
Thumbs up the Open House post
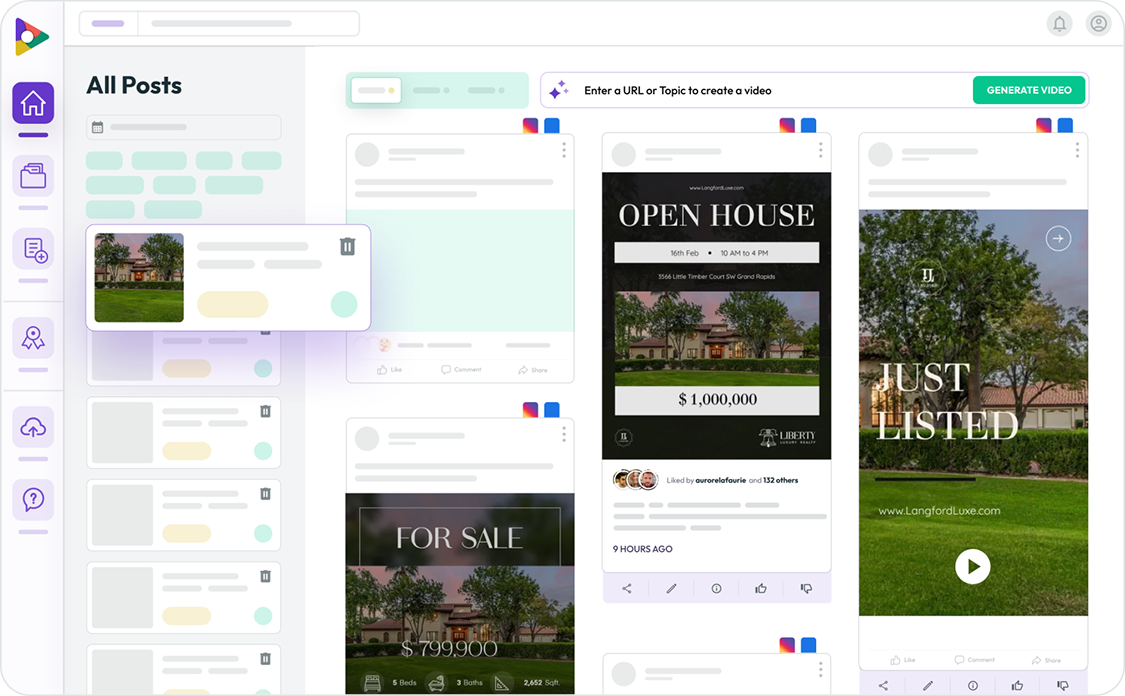[x=761, y=588]
